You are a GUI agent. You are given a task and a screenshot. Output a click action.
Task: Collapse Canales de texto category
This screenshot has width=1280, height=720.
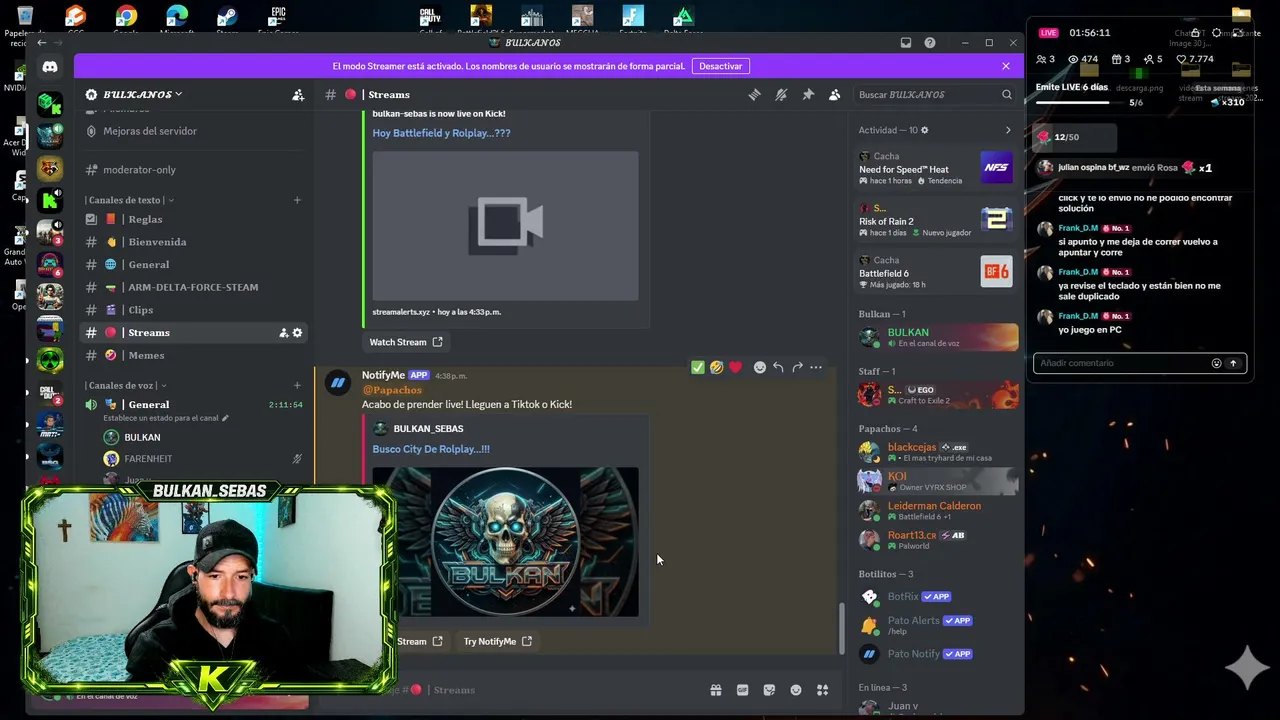pyautogui.click(x=129, y=200)
